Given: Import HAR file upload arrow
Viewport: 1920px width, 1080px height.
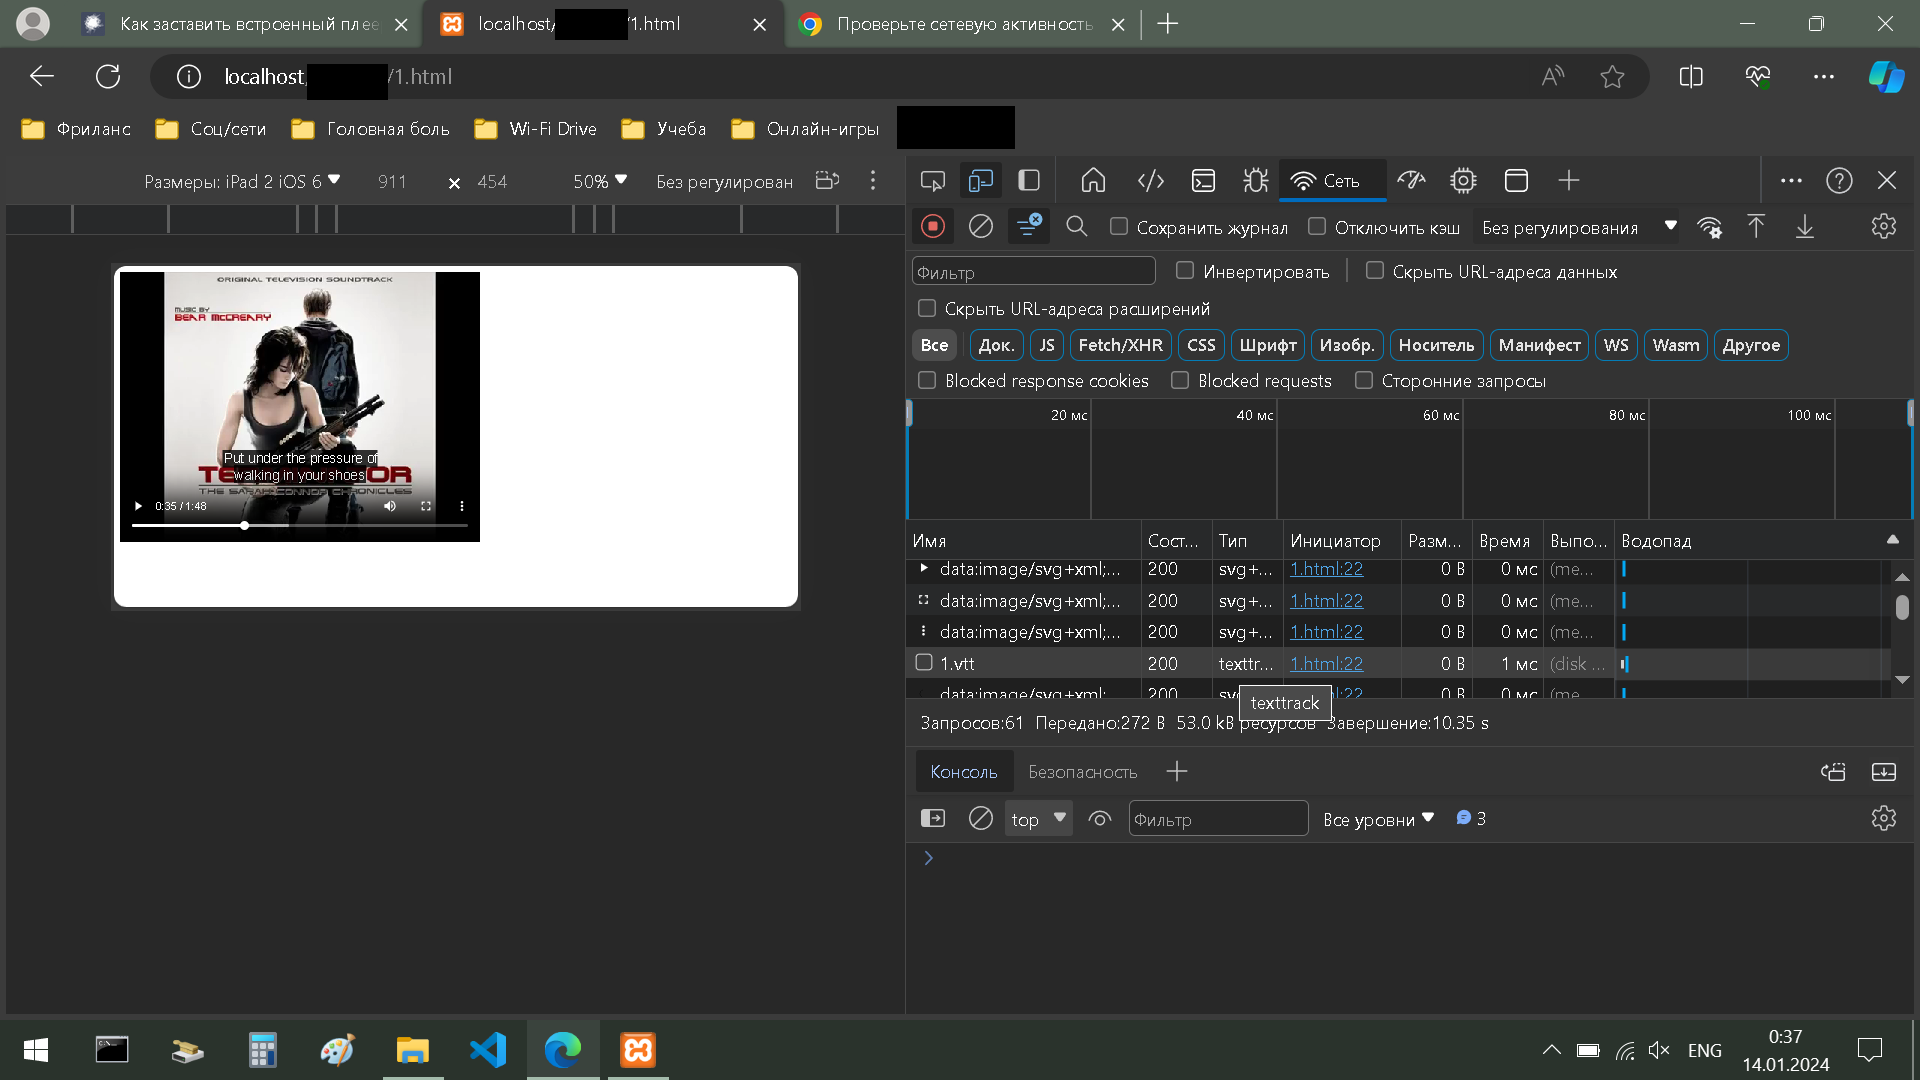Looking at the screenshot, I should point(1756,227).
